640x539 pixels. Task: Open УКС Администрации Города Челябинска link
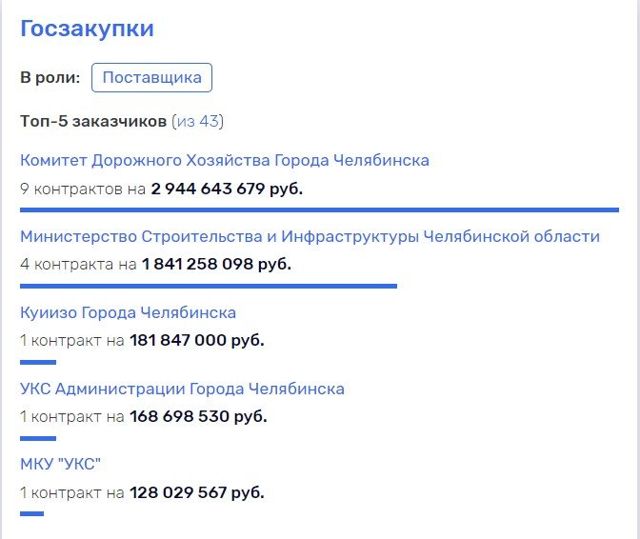182,389
